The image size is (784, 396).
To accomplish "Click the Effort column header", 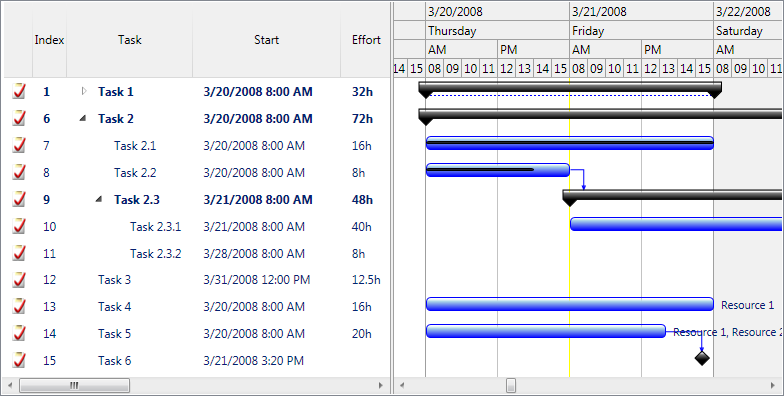I will (366, 40).
